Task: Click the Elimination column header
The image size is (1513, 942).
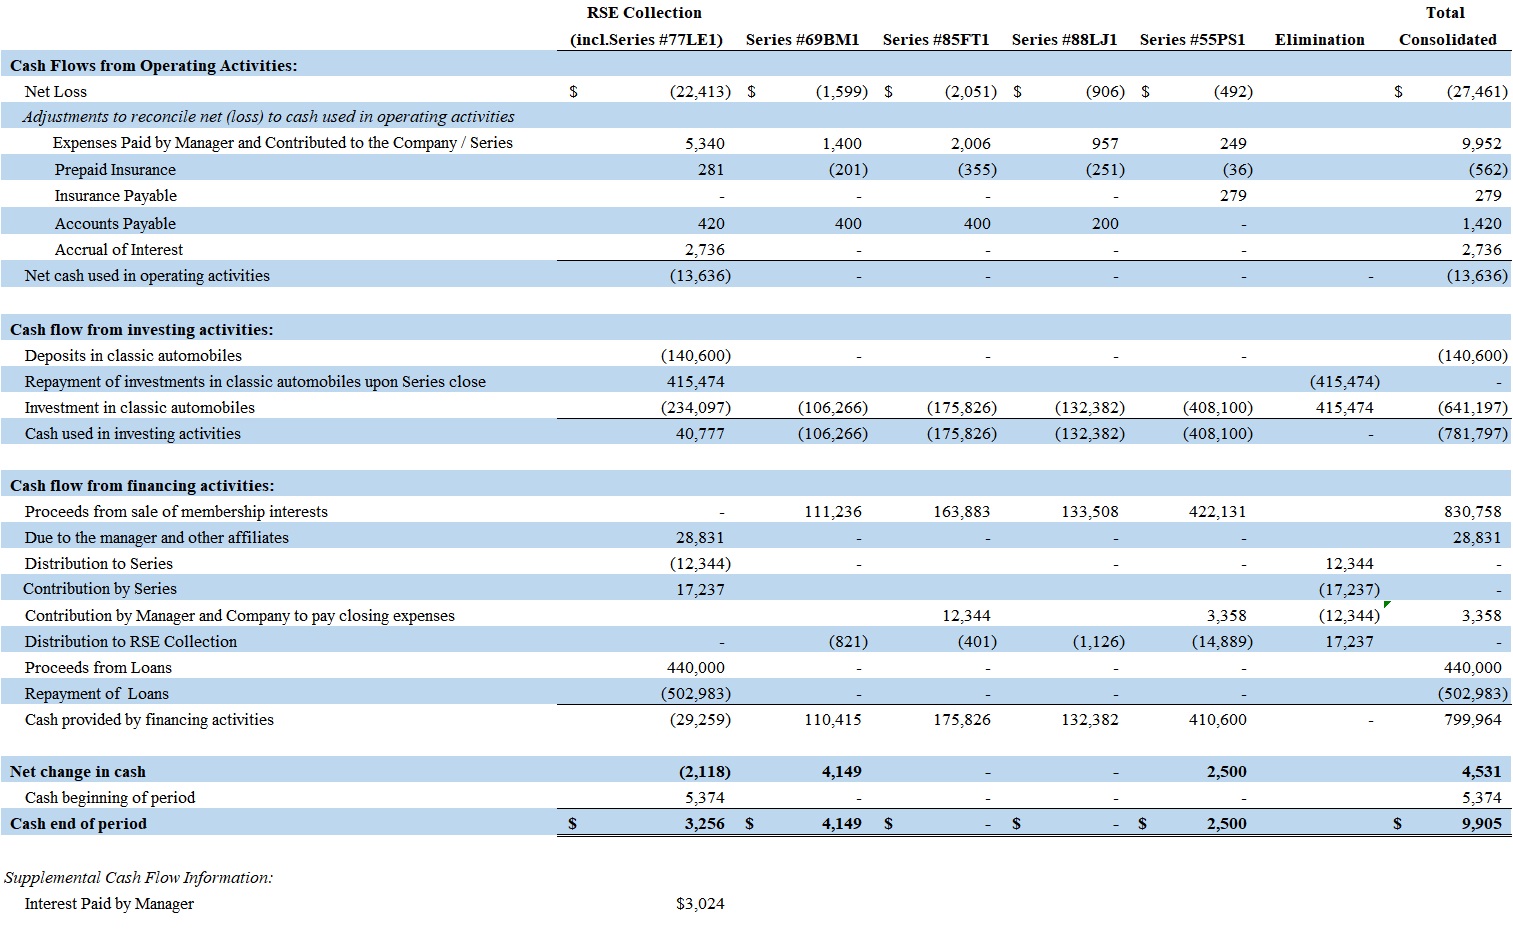Action: pos(1319,40)
